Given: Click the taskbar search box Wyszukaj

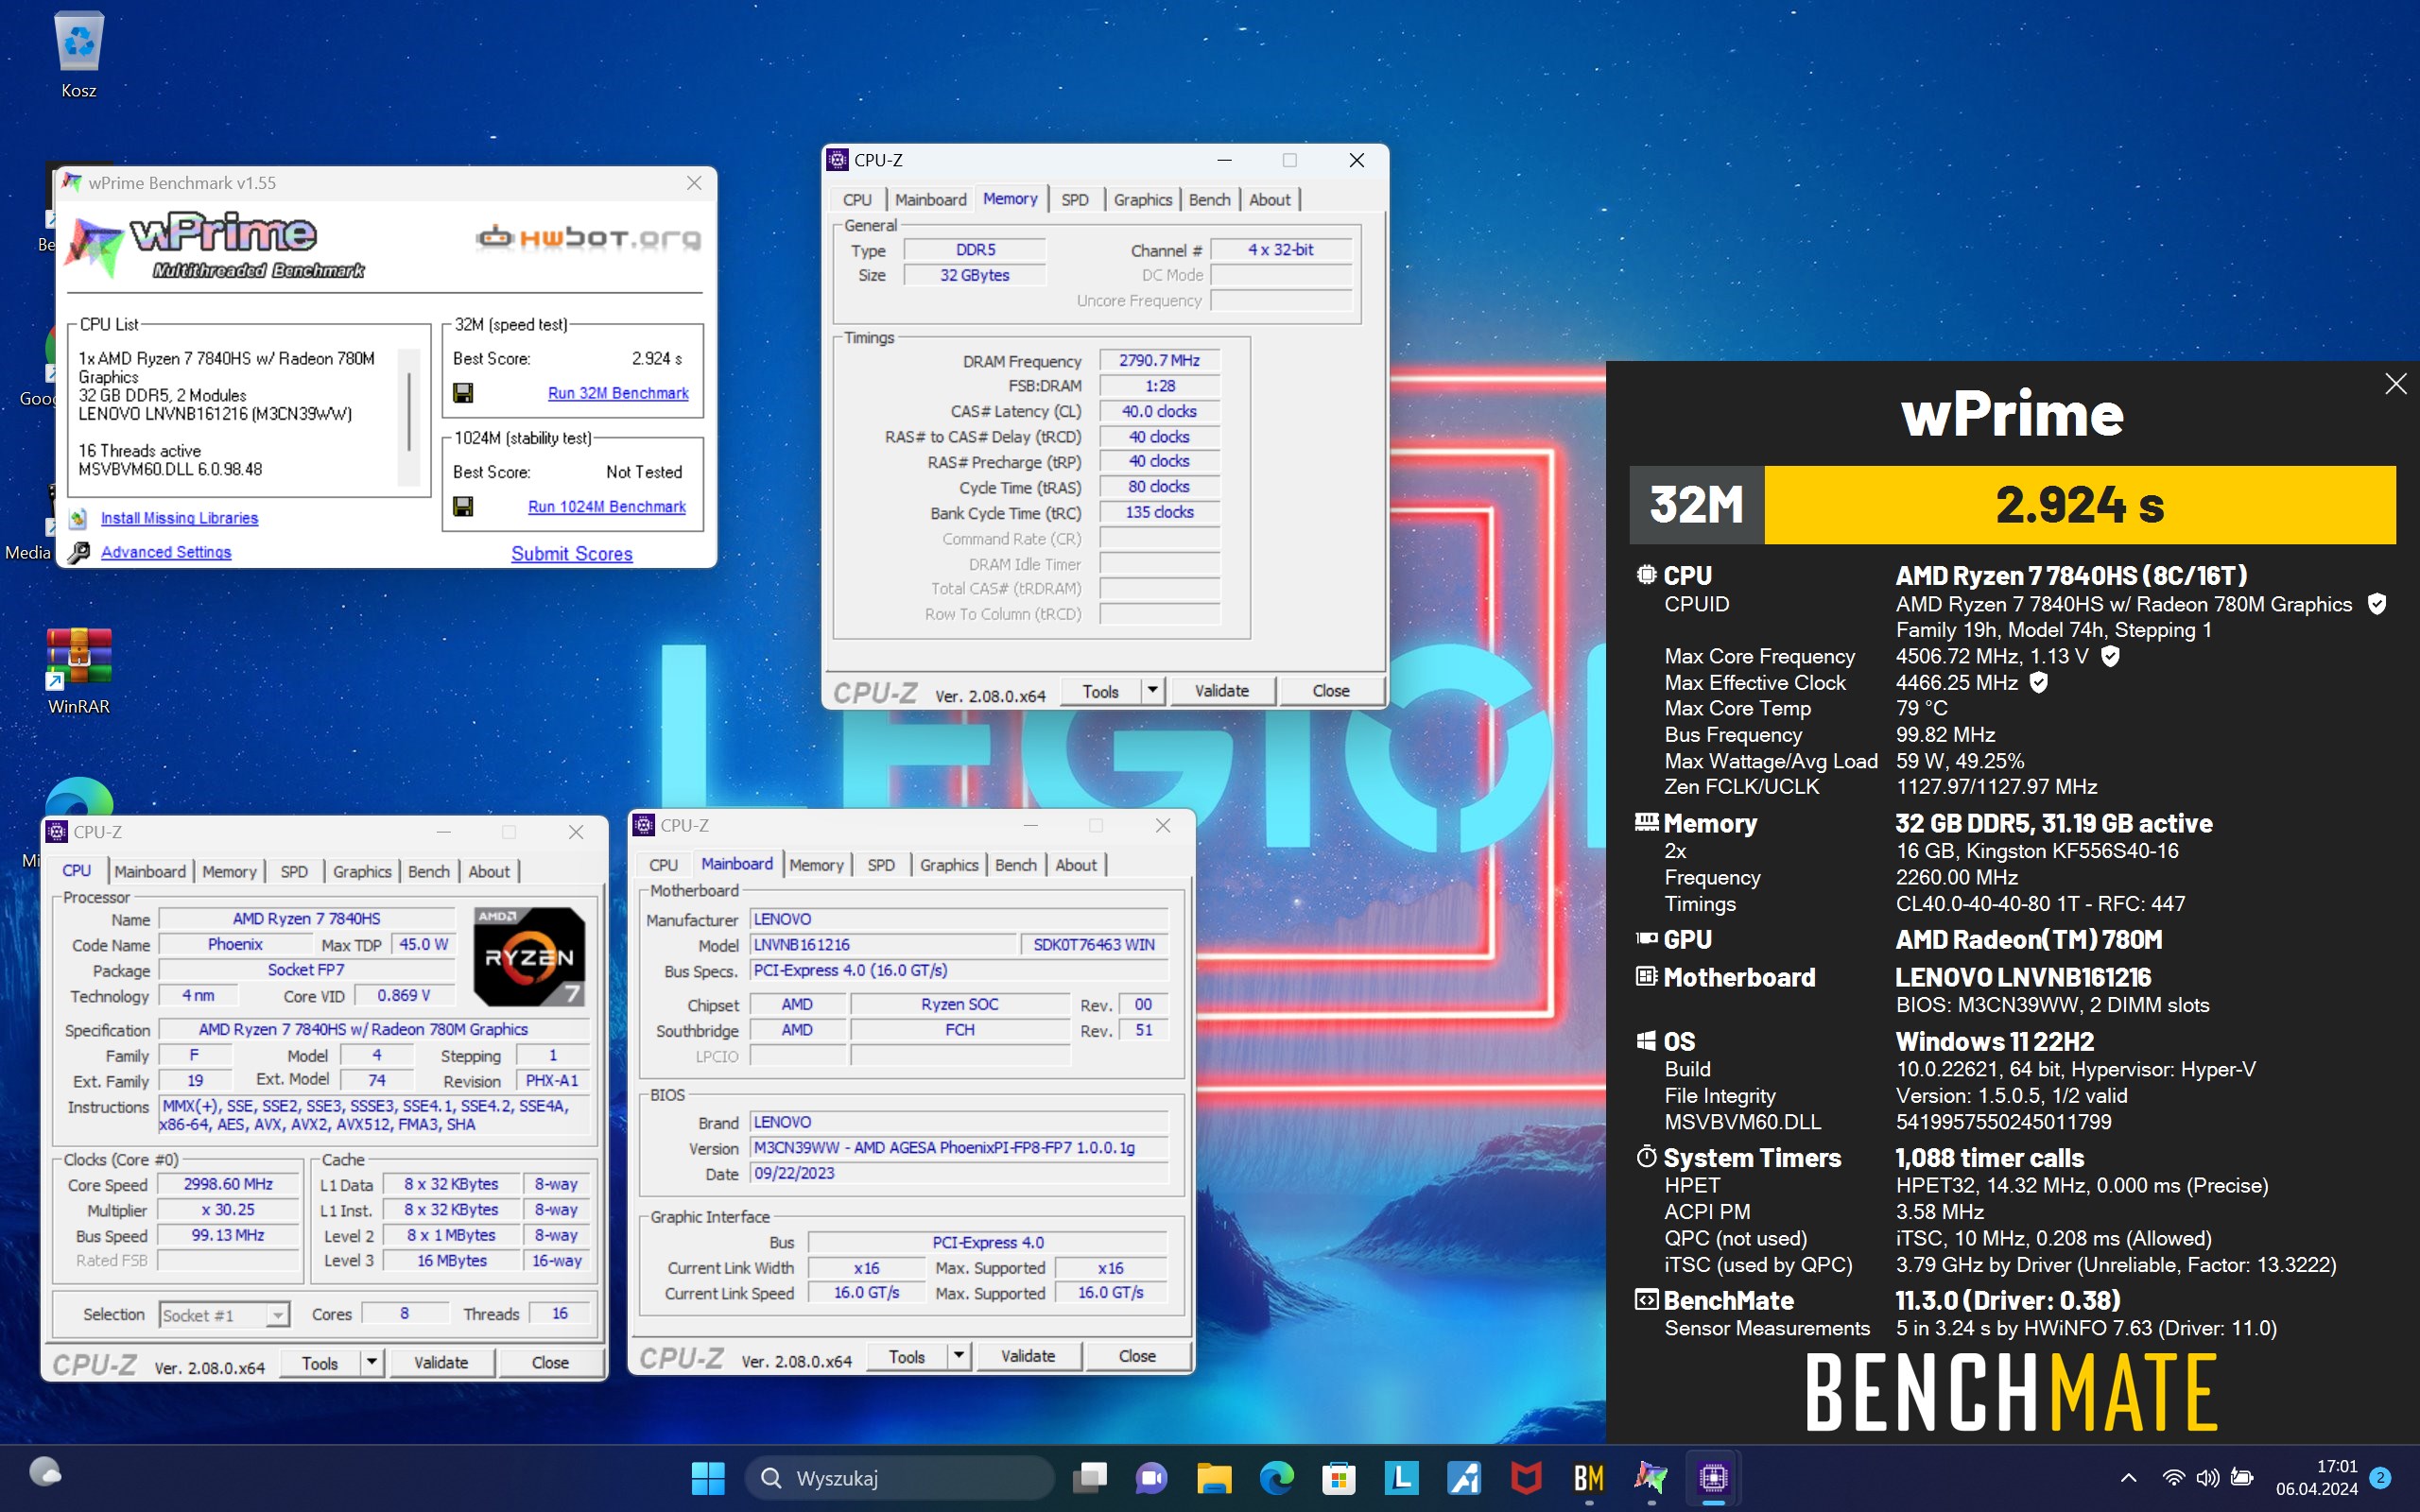Looking at the screenshot, I should click(899, 1478).
